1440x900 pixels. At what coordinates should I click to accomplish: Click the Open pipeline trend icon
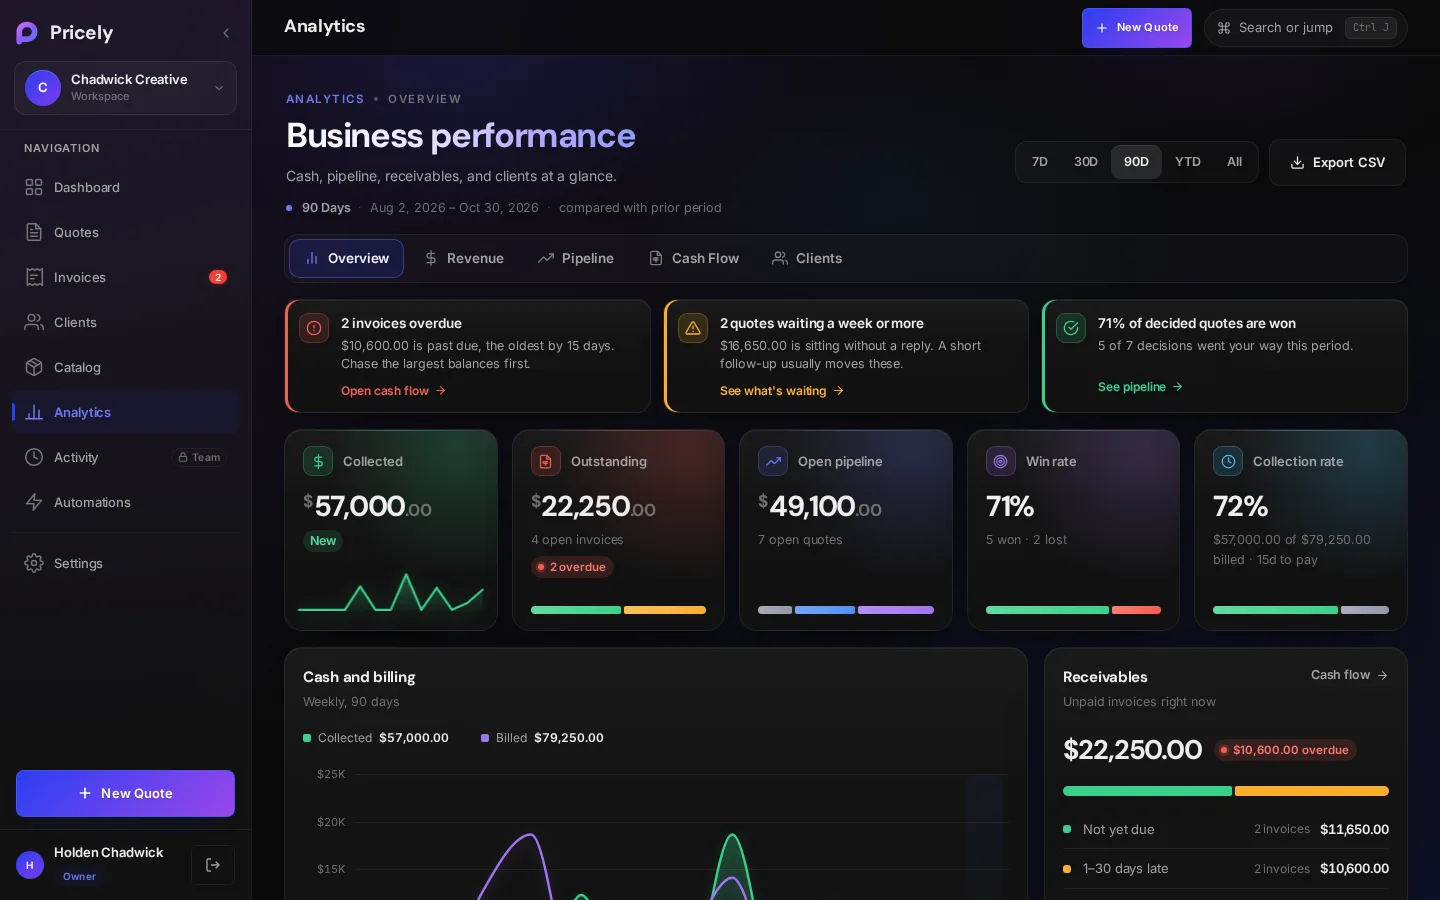click(773, 461)
